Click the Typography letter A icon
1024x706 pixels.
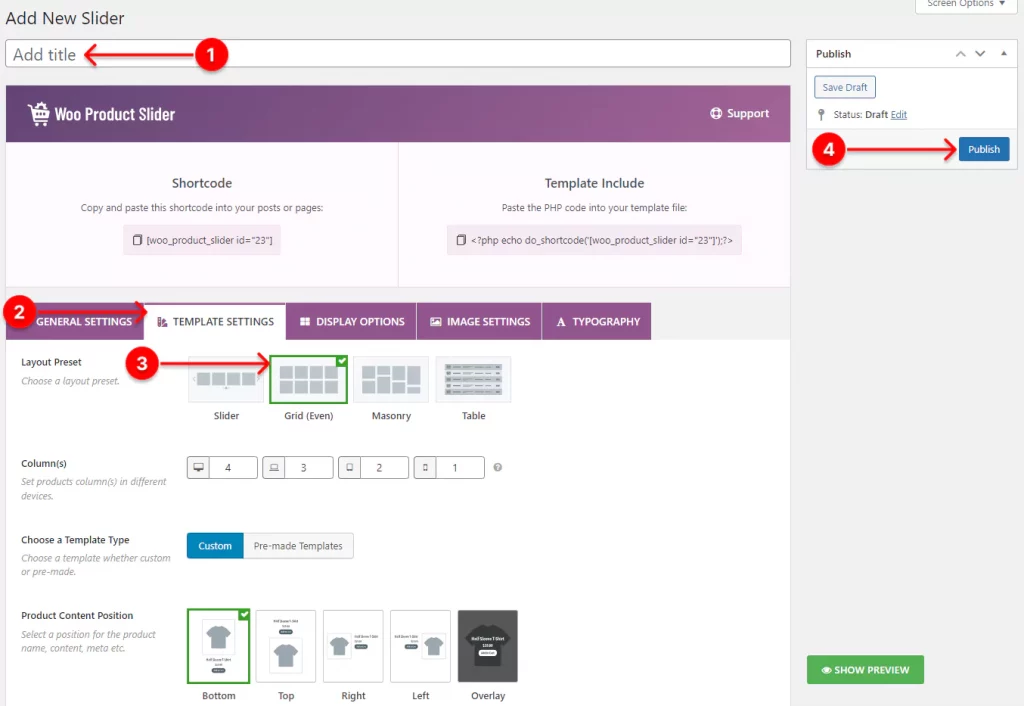click(x=561, y=321)
